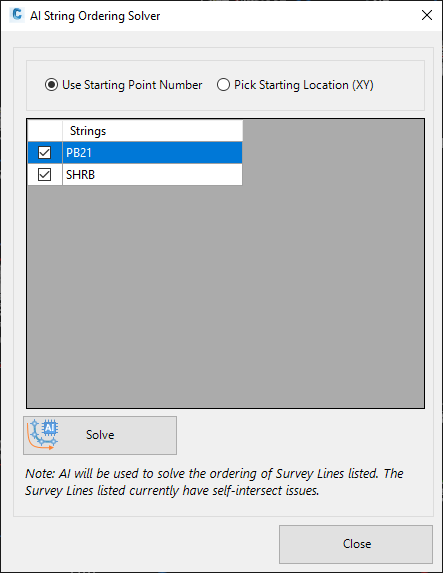Click the AI solver icon on Solve button
Viewport: 443px width, 573px height.
click(x=42, y=435)
